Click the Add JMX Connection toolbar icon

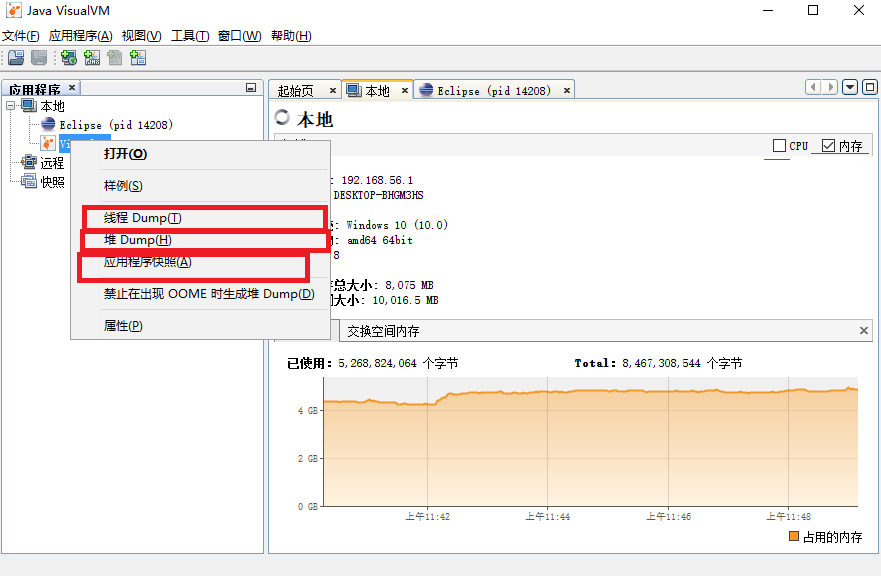point(92,57)
